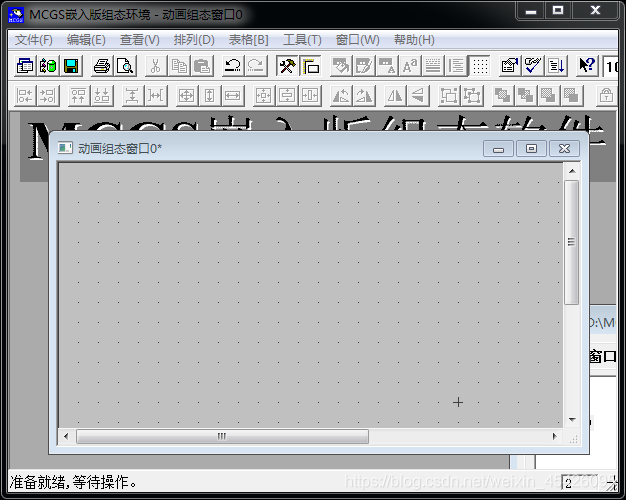
Task: Click the Paste clipboard icon
Action: tap(202, 66)
